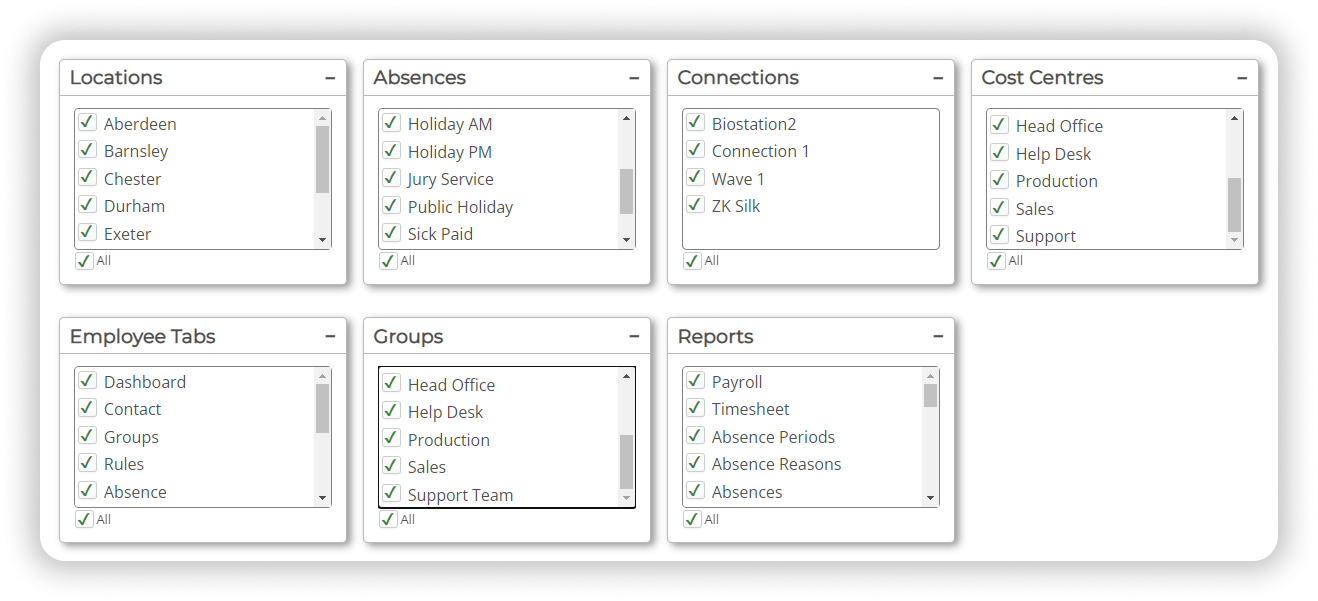Image resolution: width=1318 pixels, height=601 pixels.
Task: Toggle Jury Service in the Absences list
Action: (391, 178)
